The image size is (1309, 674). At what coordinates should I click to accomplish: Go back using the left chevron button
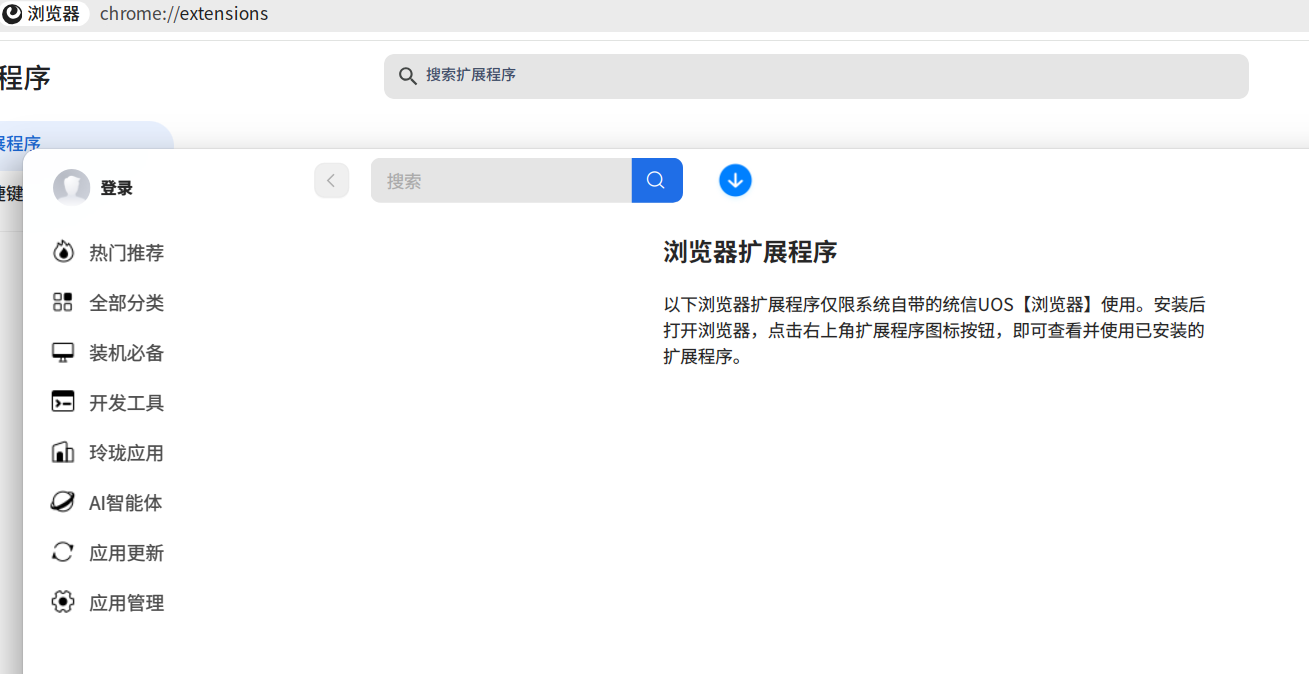pyautogui.click(x=331, y=181)
